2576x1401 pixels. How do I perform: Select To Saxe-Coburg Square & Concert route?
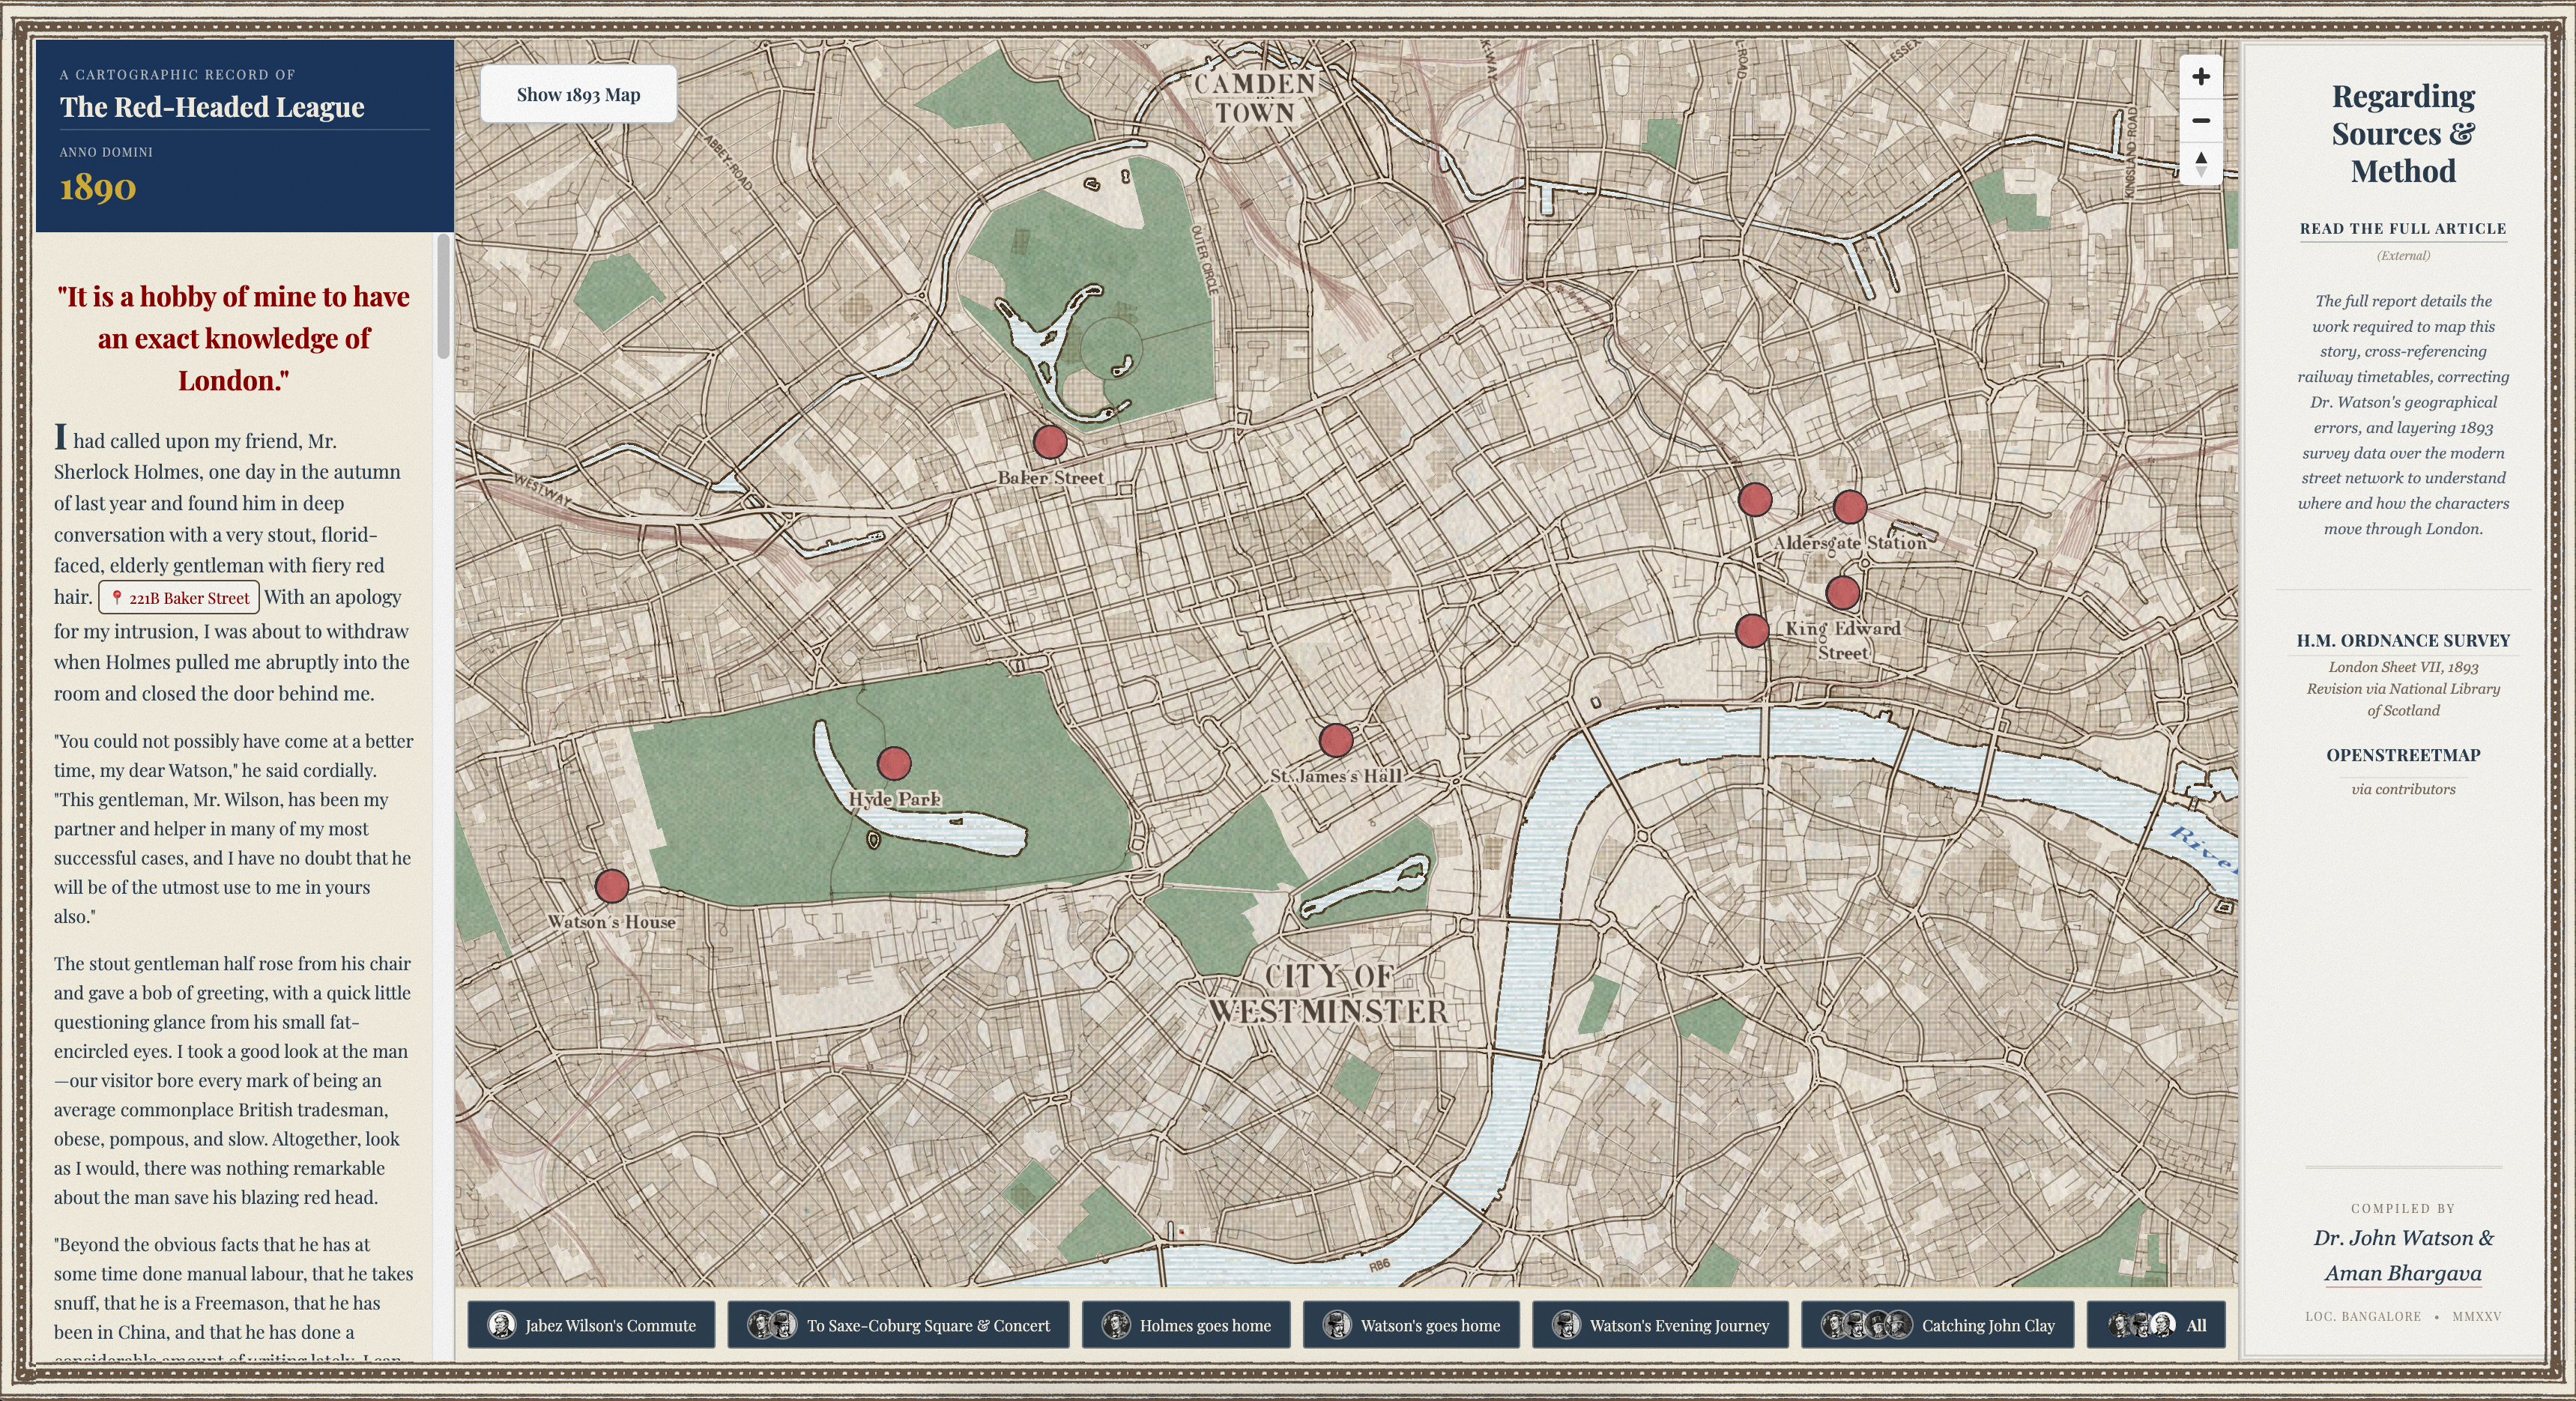pos(898,1325)
